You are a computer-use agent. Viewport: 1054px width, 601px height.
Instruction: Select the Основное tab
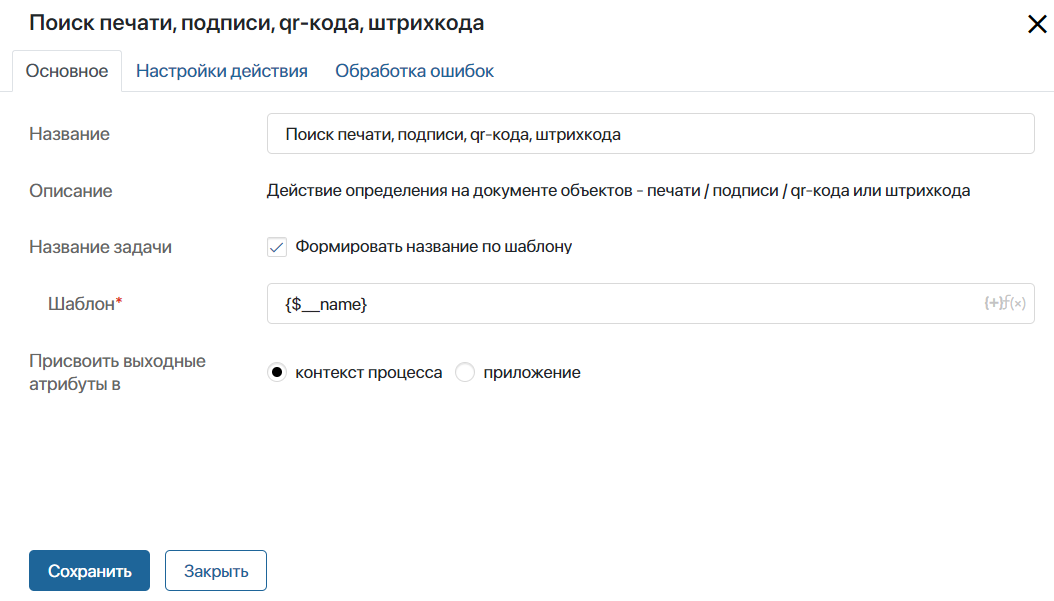point(66,71)
